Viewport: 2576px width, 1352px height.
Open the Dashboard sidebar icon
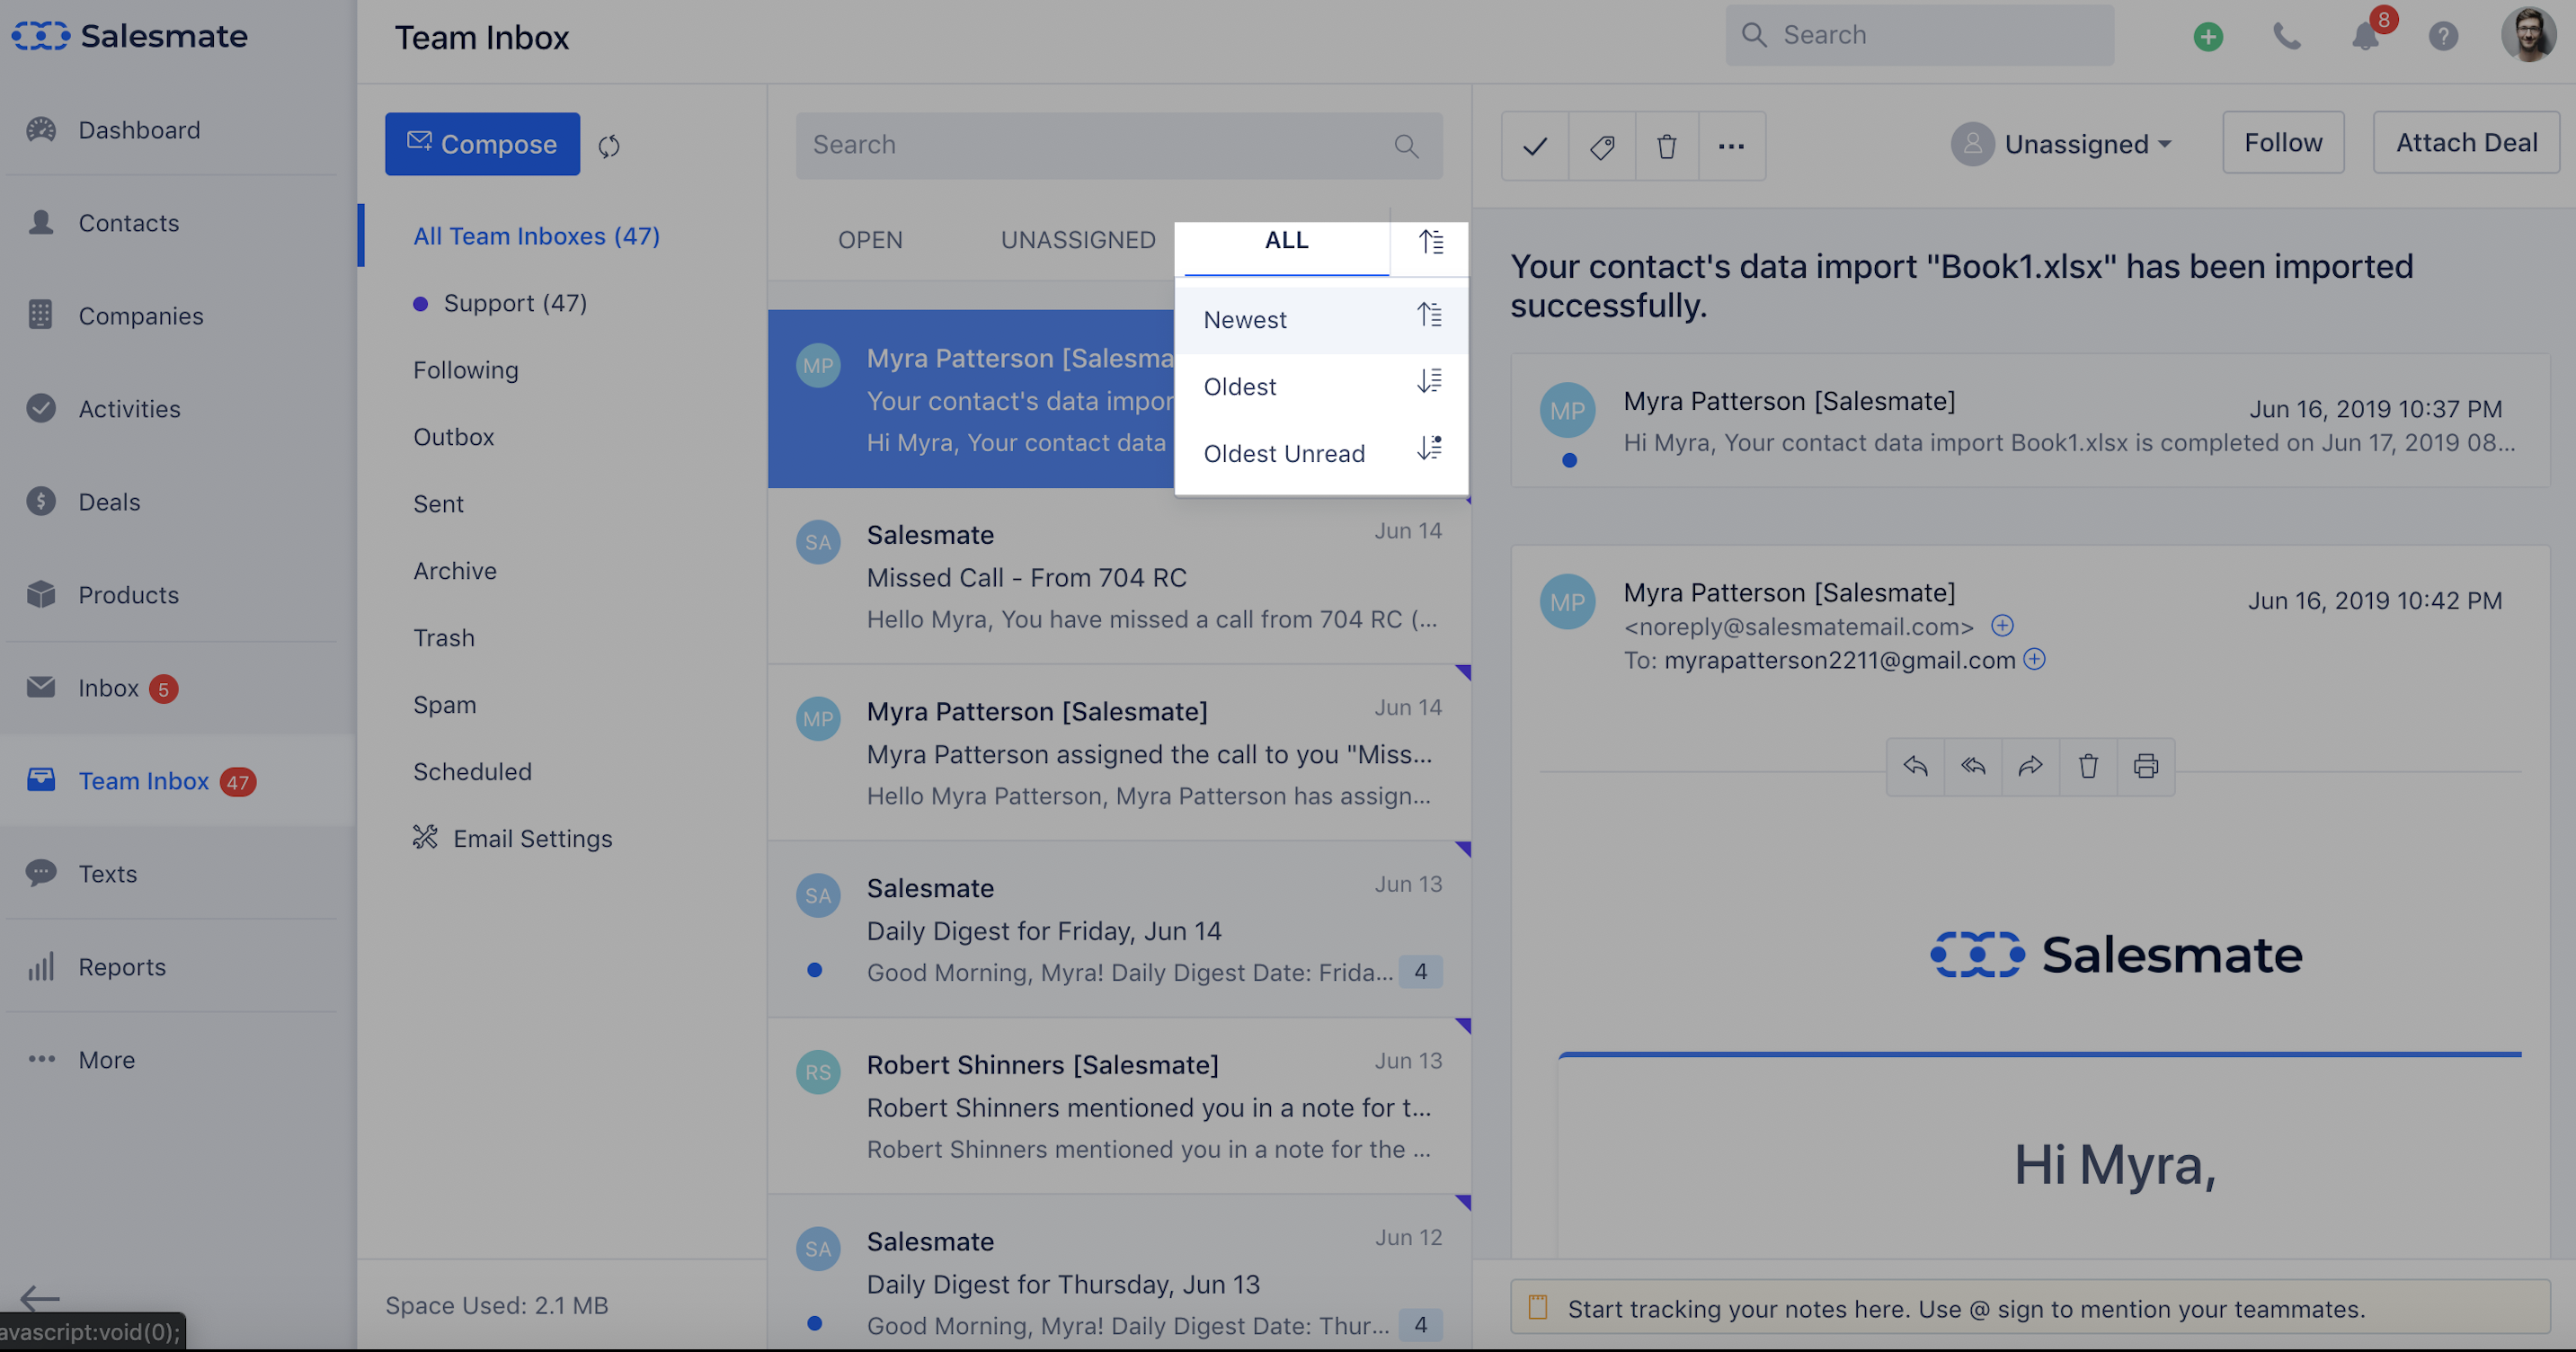41,130
